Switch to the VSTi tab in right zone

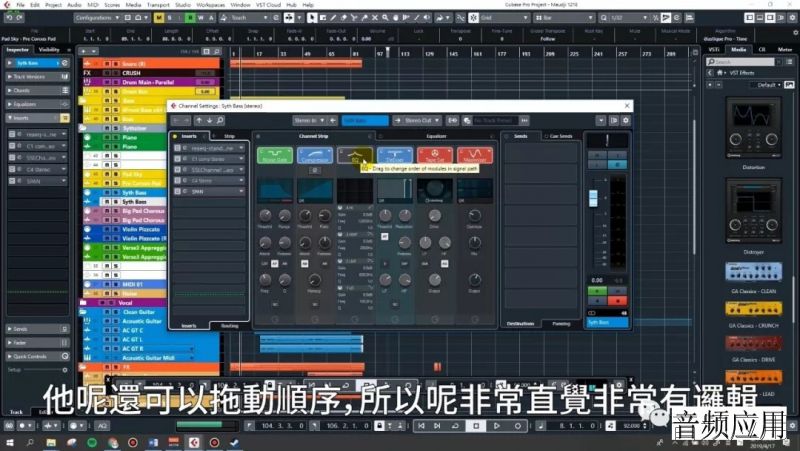tap(714, 49)
